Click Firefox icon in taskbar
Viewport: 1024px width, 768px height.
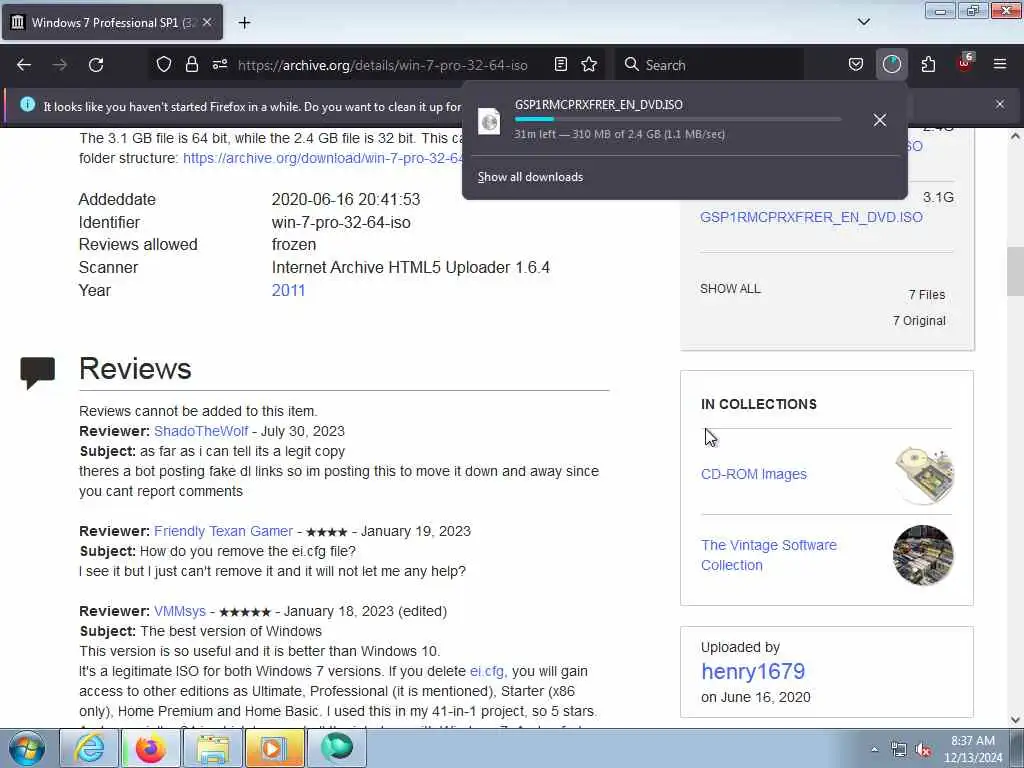150,748
